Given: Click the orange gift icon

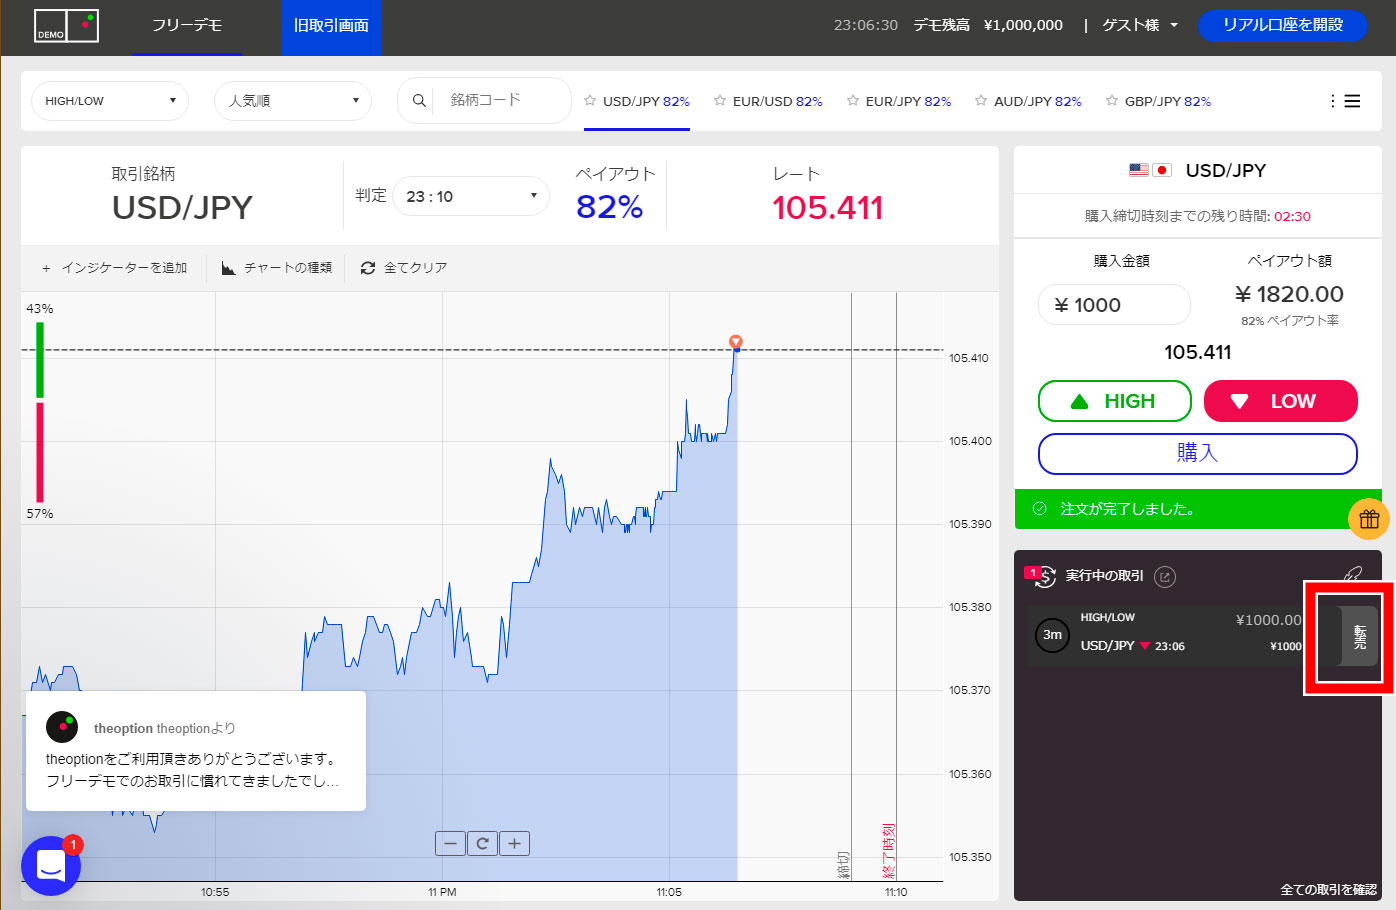Looking at the screenshot, I should coord(1369,519).
